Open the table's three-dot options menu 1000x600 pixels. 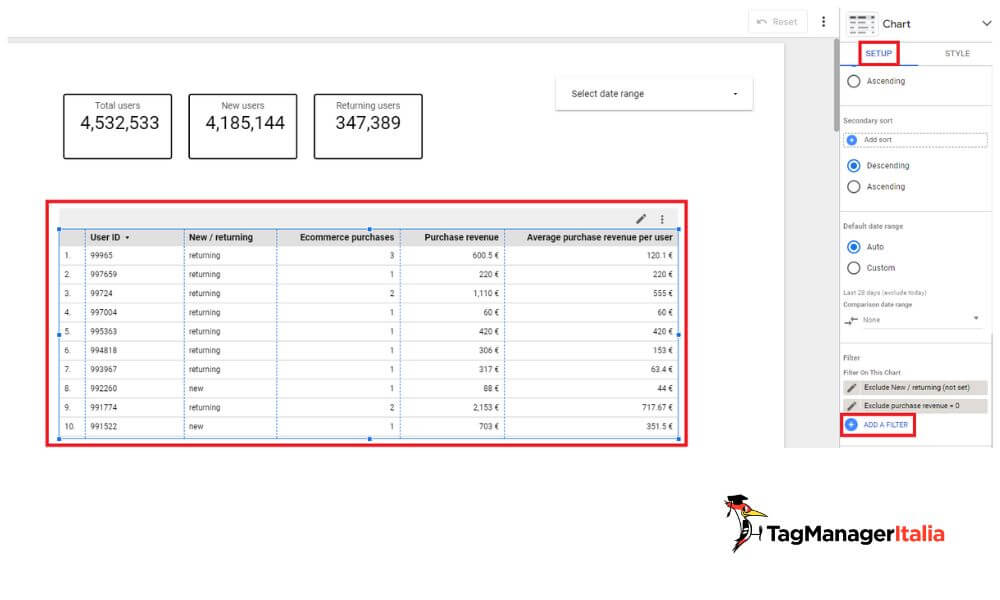coord(662,219)
